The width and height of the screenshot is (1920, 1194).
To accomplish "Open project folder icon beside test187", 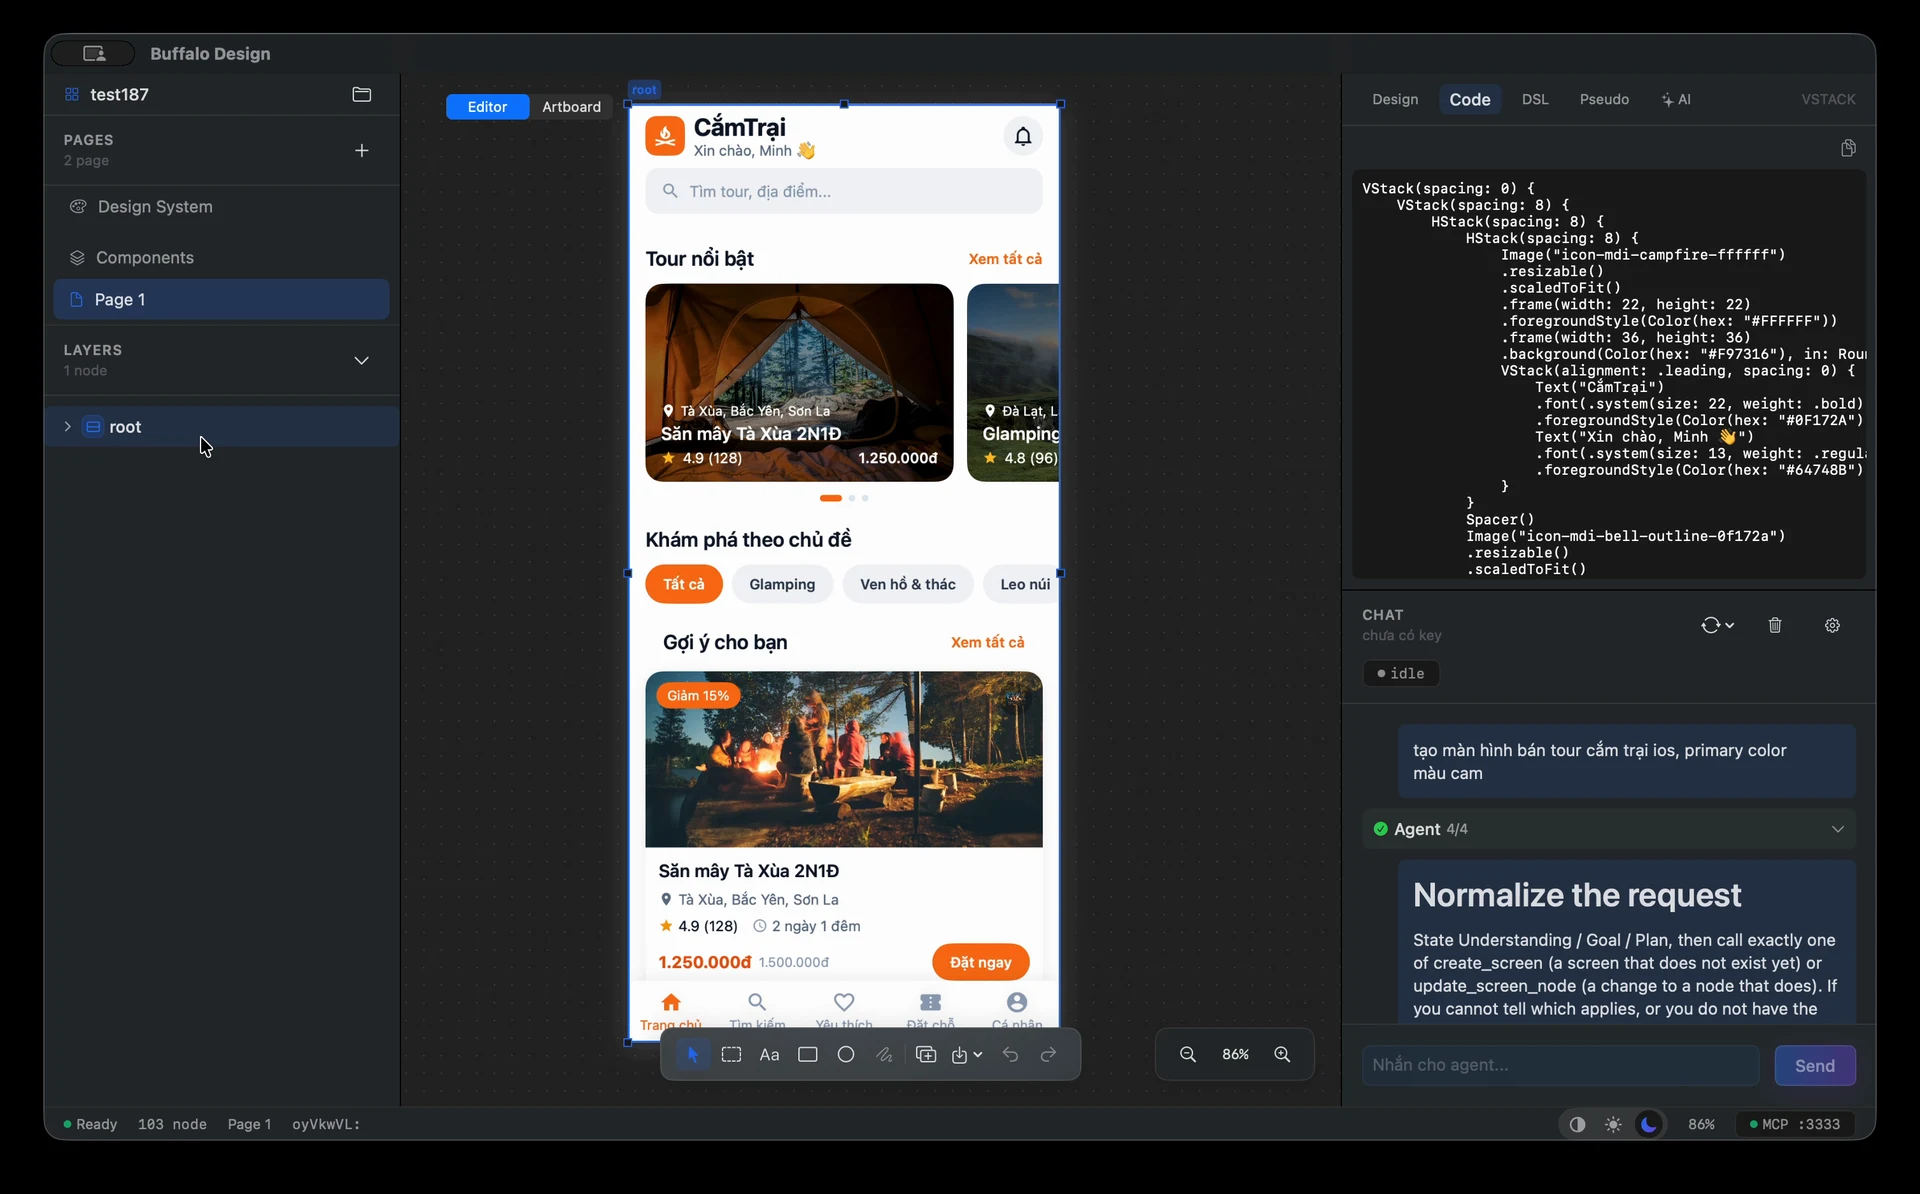I will coord(362,94).
